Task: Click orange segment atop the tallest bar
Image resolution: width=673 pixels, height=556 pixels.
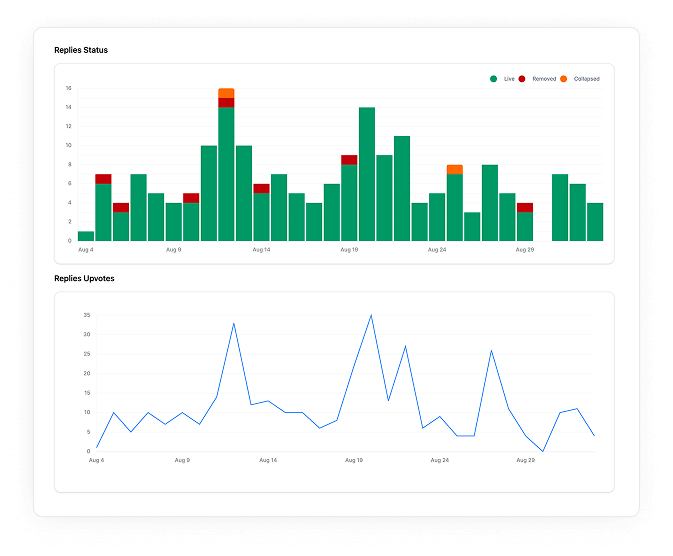Action: pyautogui.click(x=226, y=93)
